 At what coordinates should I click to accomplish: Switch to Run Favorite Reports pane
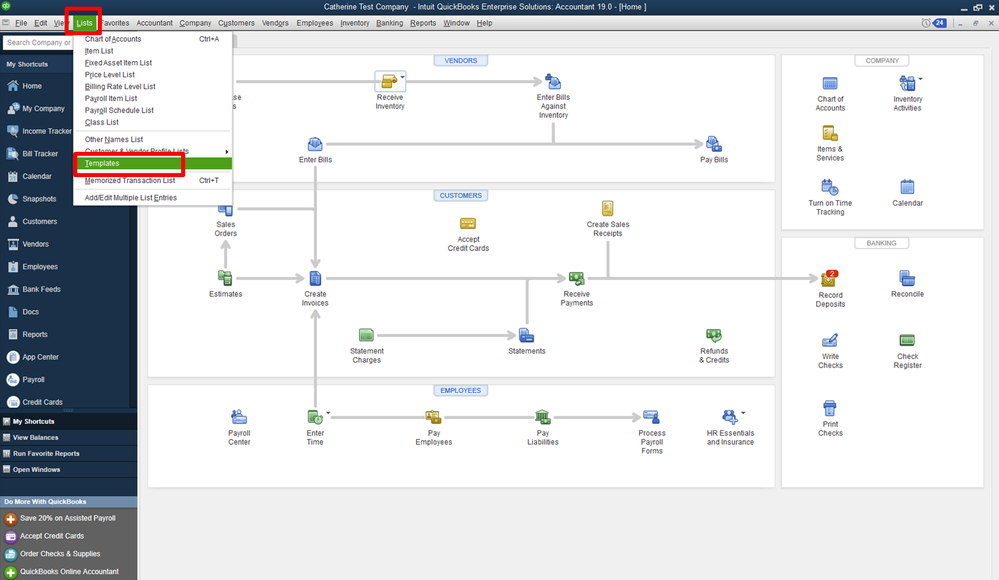(x=68, y=453)
